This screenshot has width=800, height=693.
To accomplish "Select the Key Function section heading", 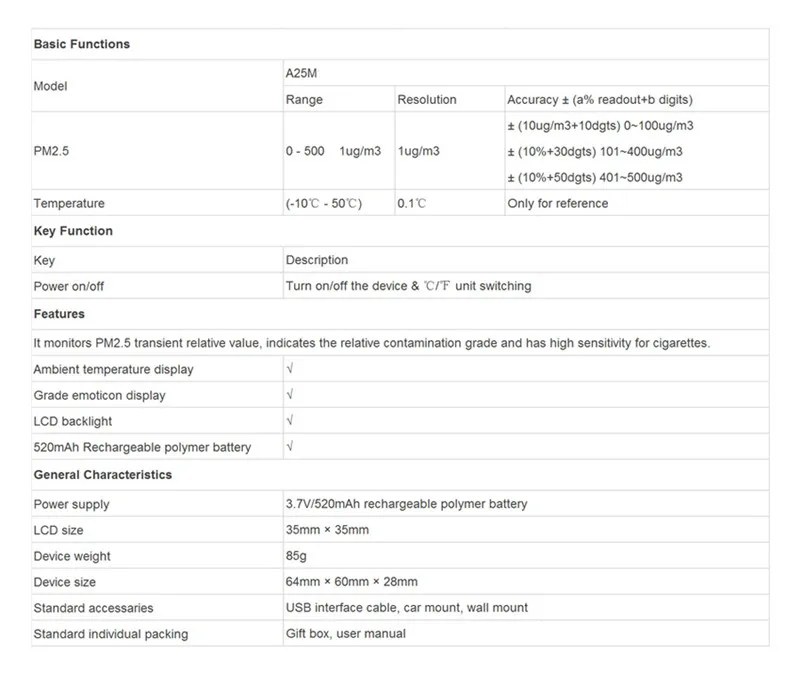I will [x=73, y=231].
